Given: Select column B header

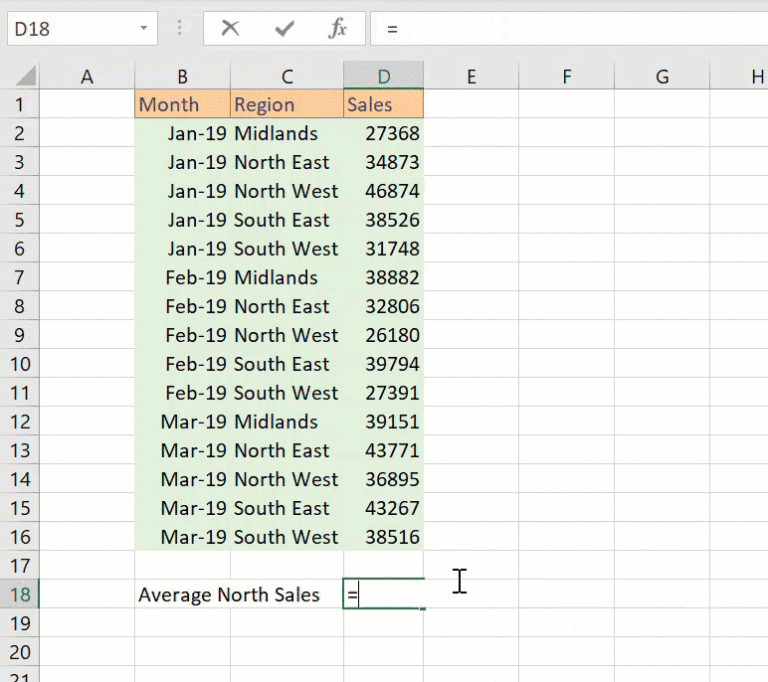Looking at the screenshot, I should coord(182,76).
